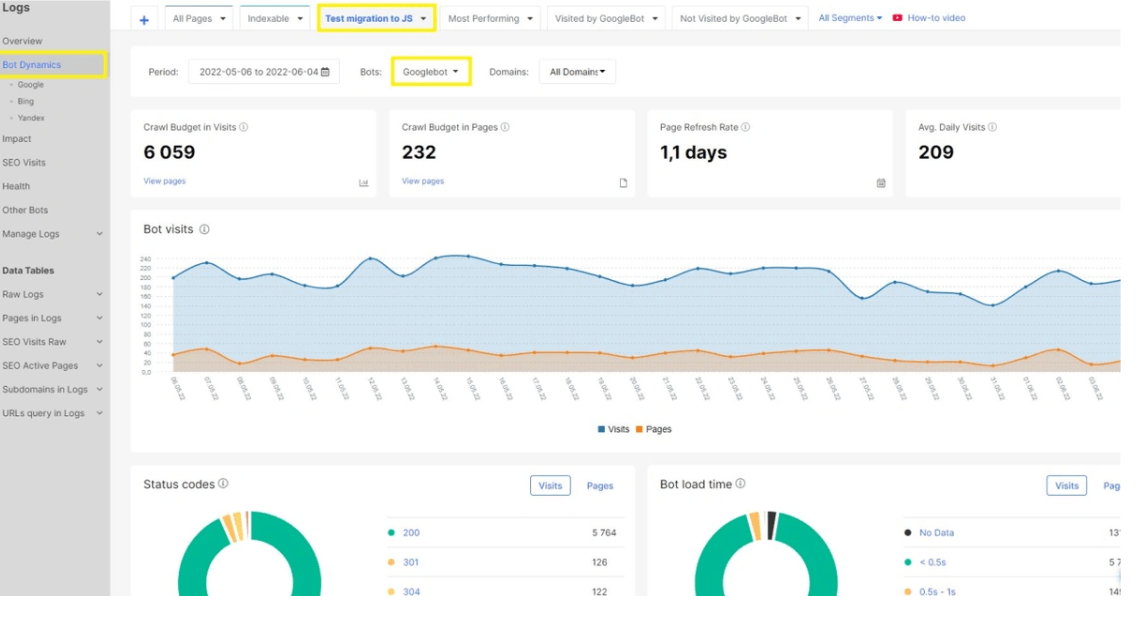This screenshot has width=1138, height=618.
Task: Switch Status codes to Visits view
Action: point(550,485)
